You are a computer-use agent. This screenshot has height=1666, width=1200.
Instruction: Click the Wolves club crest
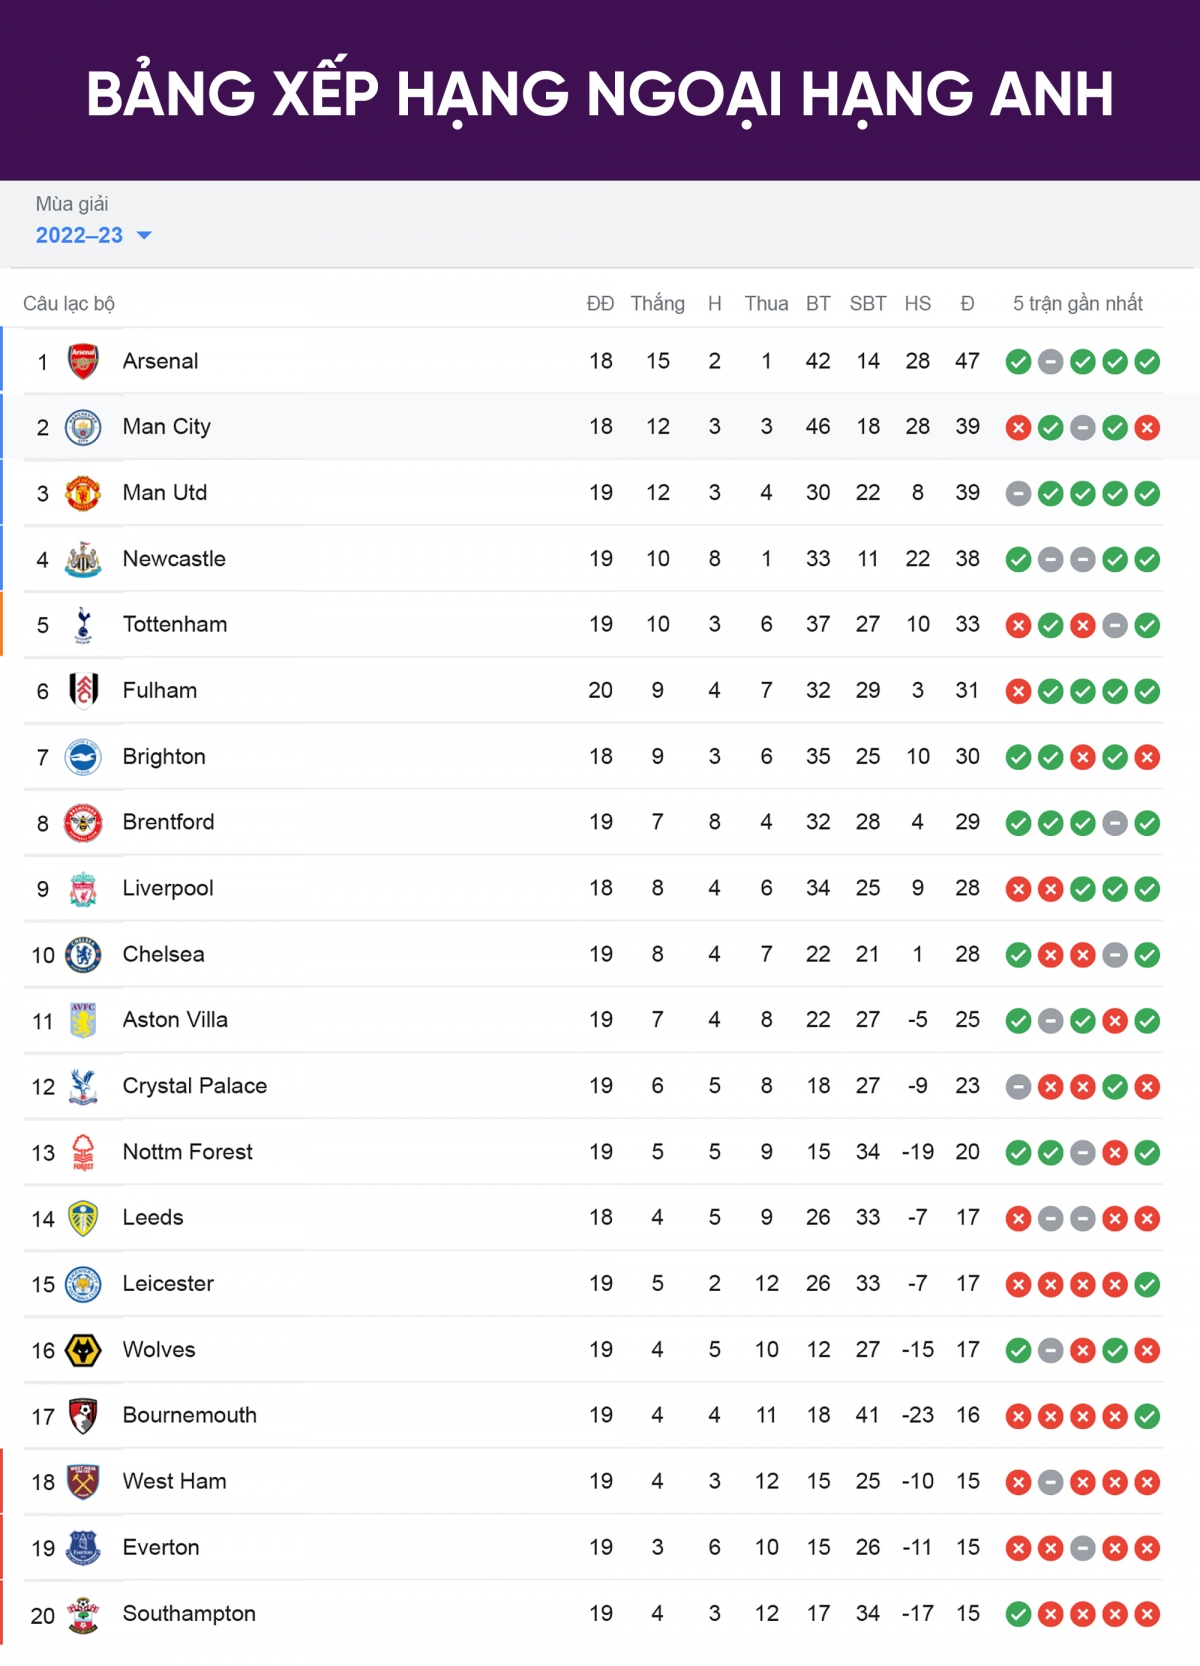(x=83, y=1350)
